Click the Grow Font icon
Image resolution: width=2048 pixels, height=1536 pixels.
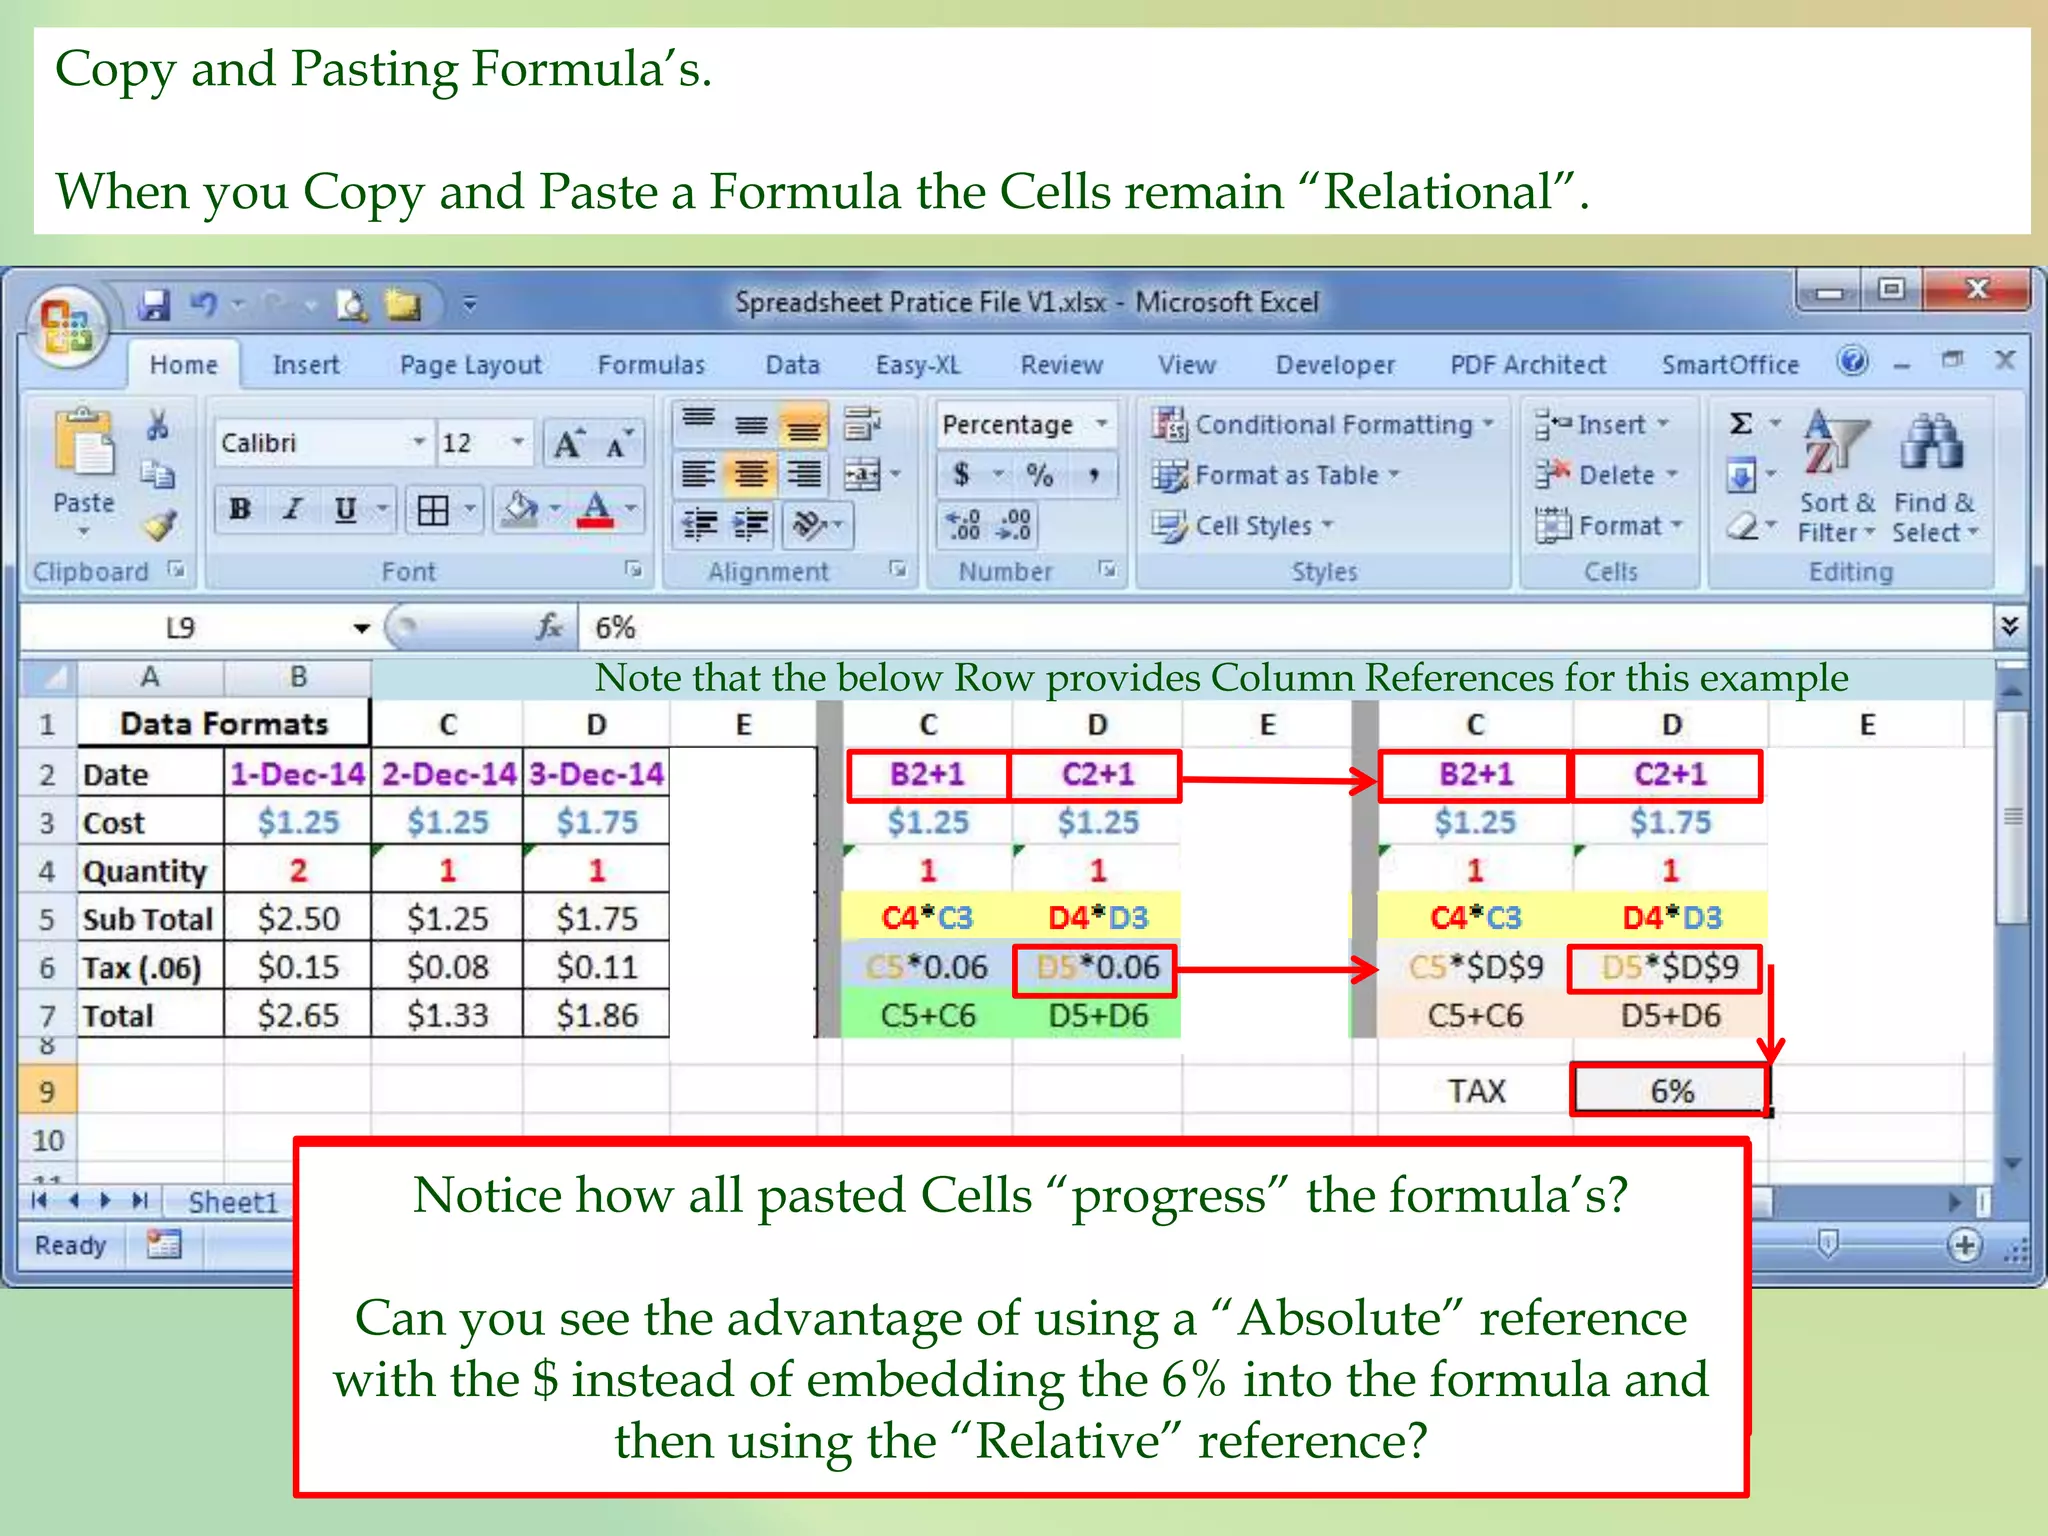568,443
